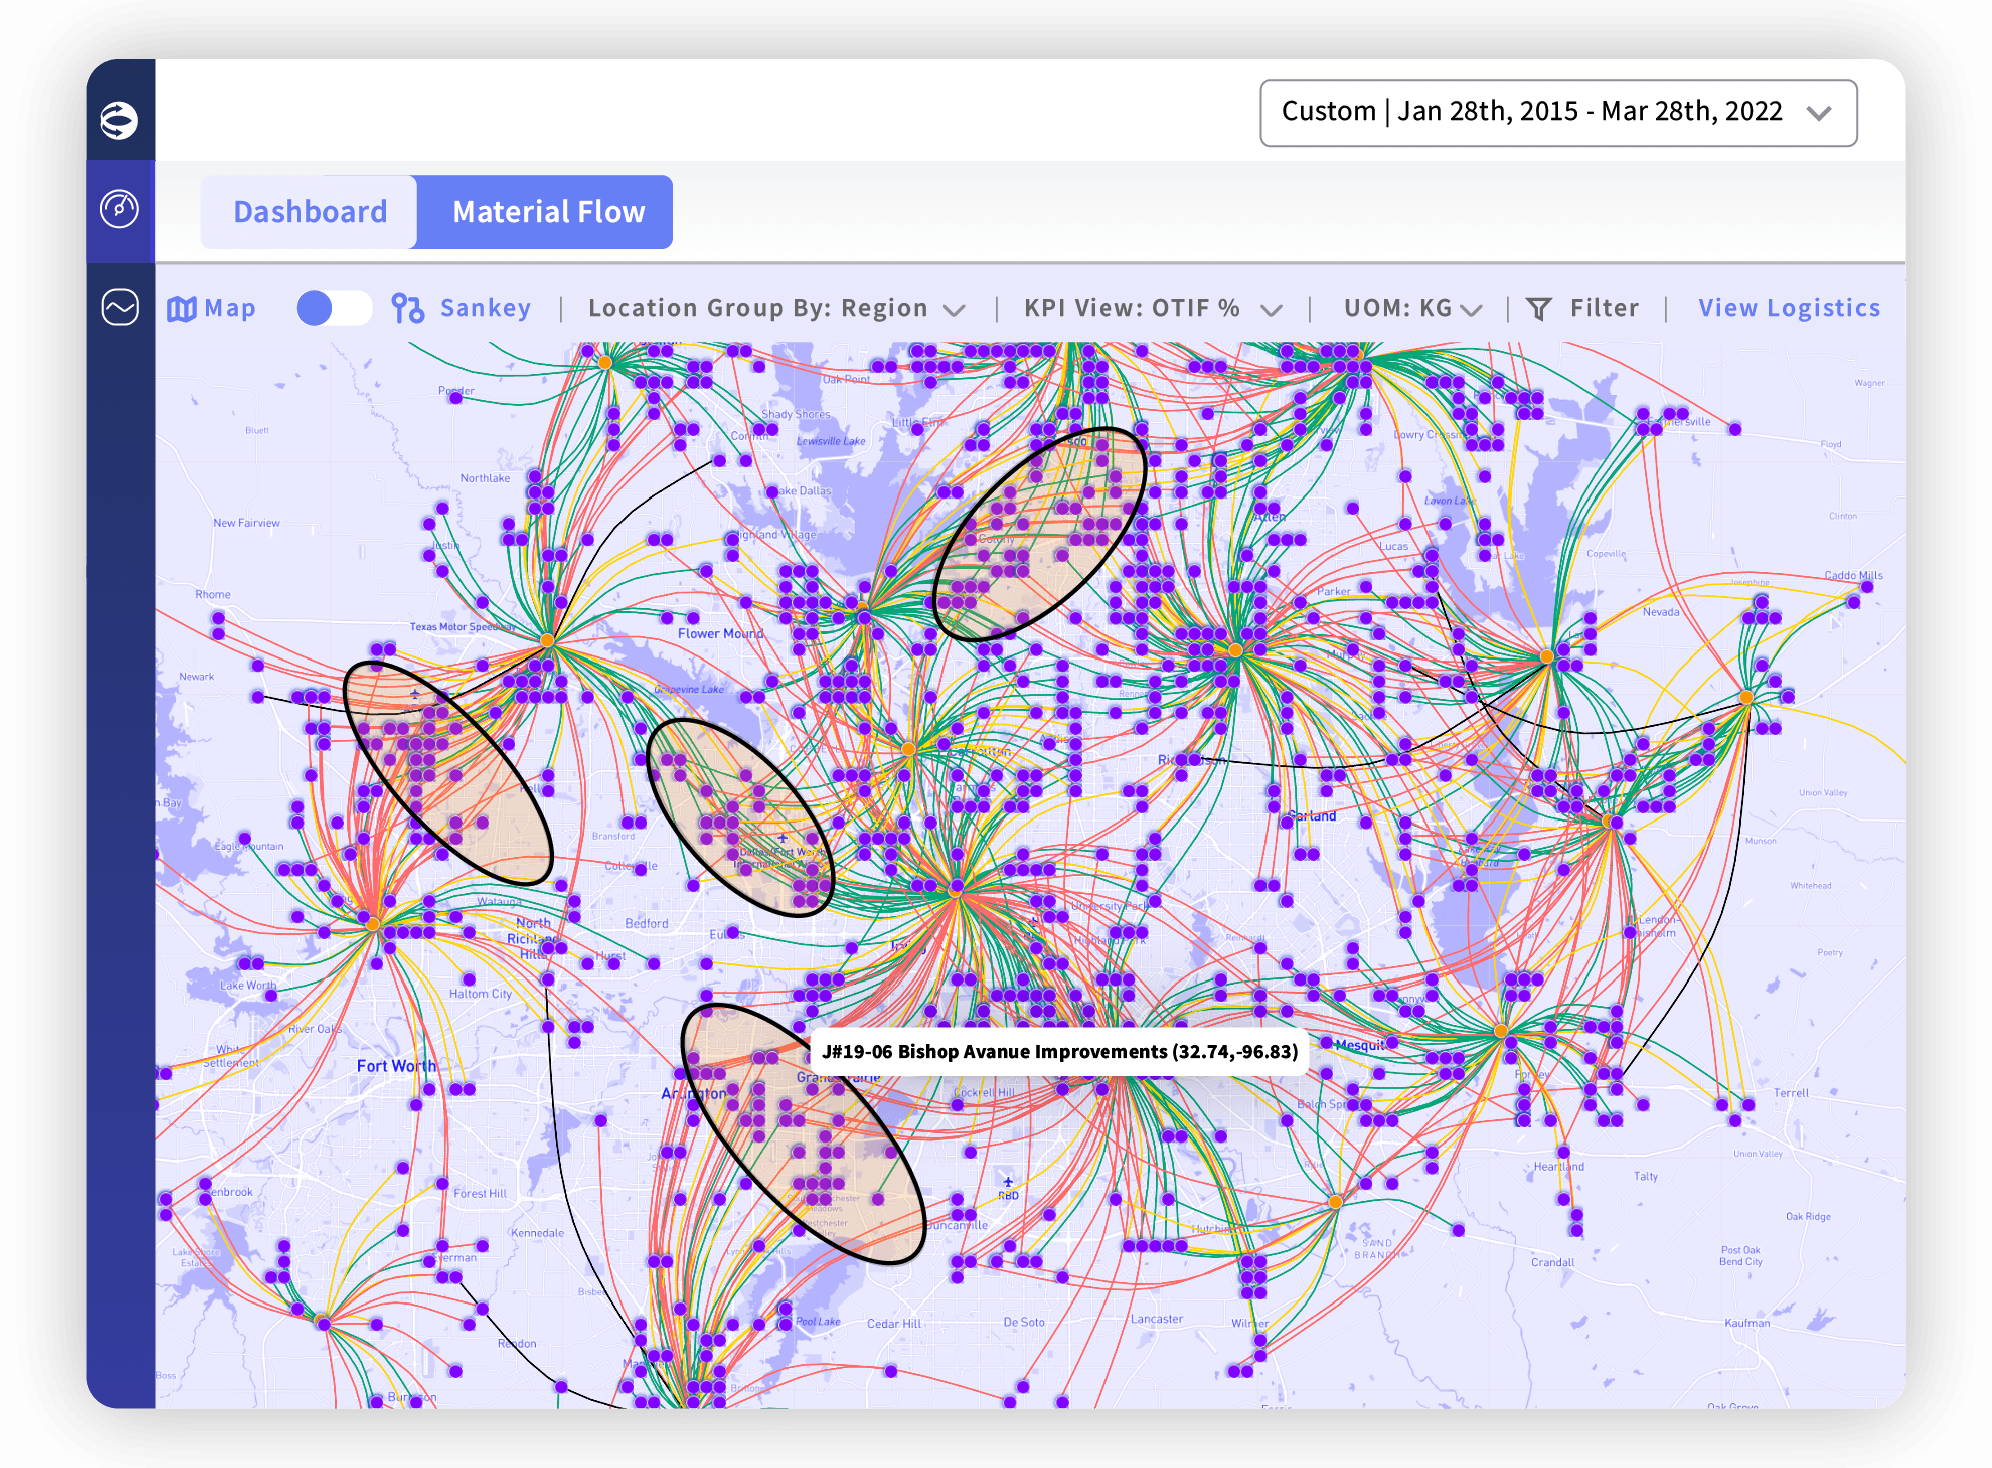Click the Bishop Avanue Improvements tooltip
The image size is (1992, 1468).
tap(1060, 1051)
